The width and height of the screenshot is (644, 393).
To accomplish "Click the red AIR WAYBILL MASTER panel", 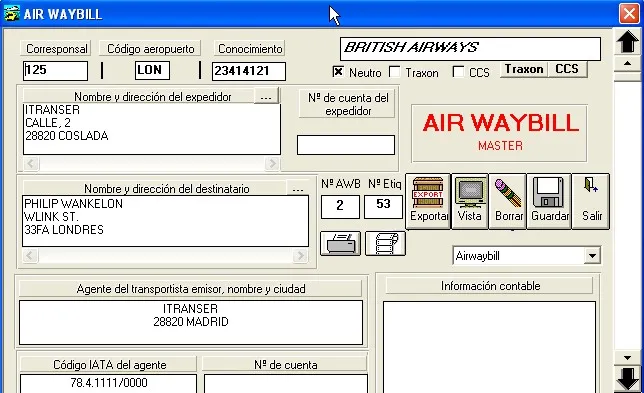I will coord(499,133).
